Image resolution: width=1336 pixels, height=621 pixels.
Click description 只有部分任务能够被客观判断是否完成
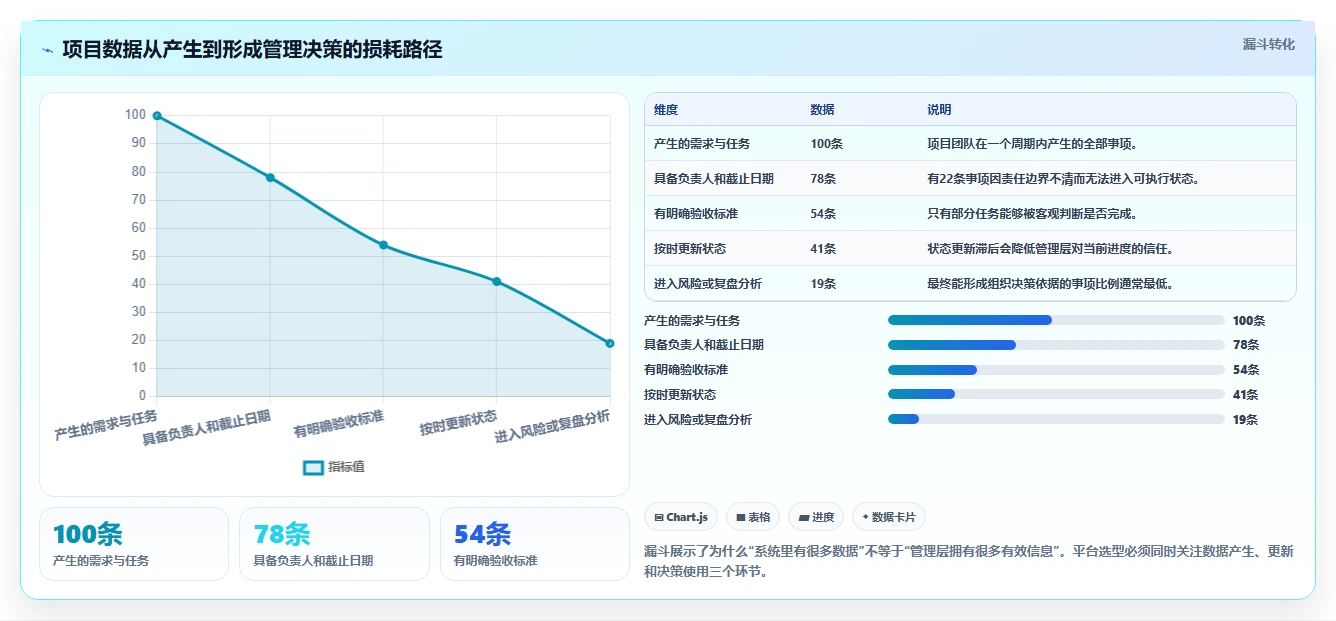(x=1033, y=214)
